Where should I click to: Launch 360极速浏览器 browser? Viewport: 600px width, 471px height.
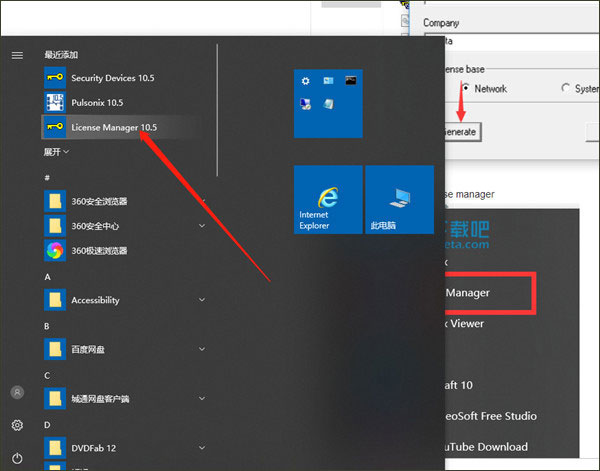pyautogui.click(x=99, y=250)
